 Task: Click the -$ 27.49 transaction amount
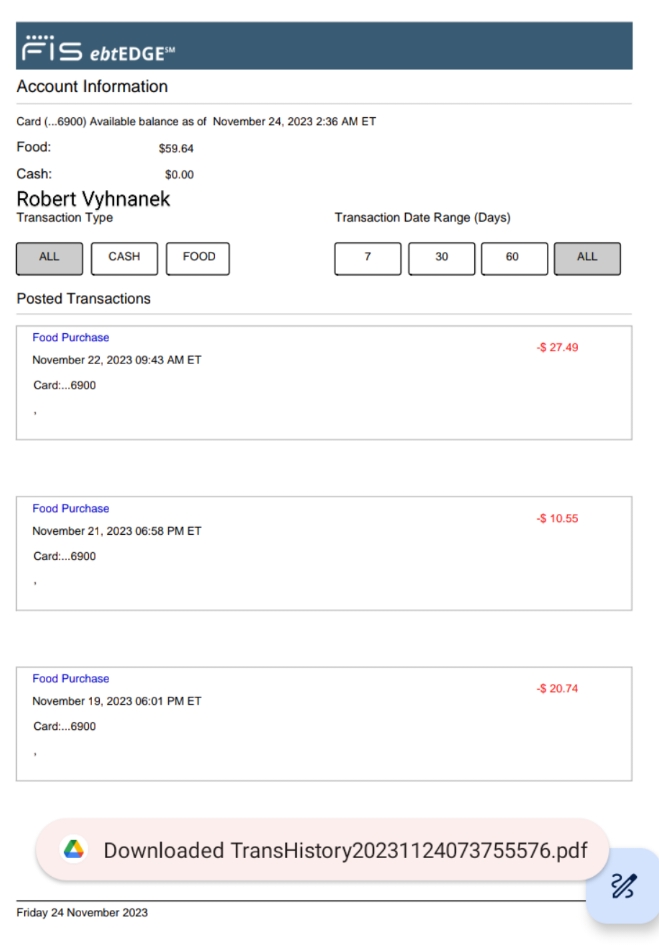tap(557, 347)
